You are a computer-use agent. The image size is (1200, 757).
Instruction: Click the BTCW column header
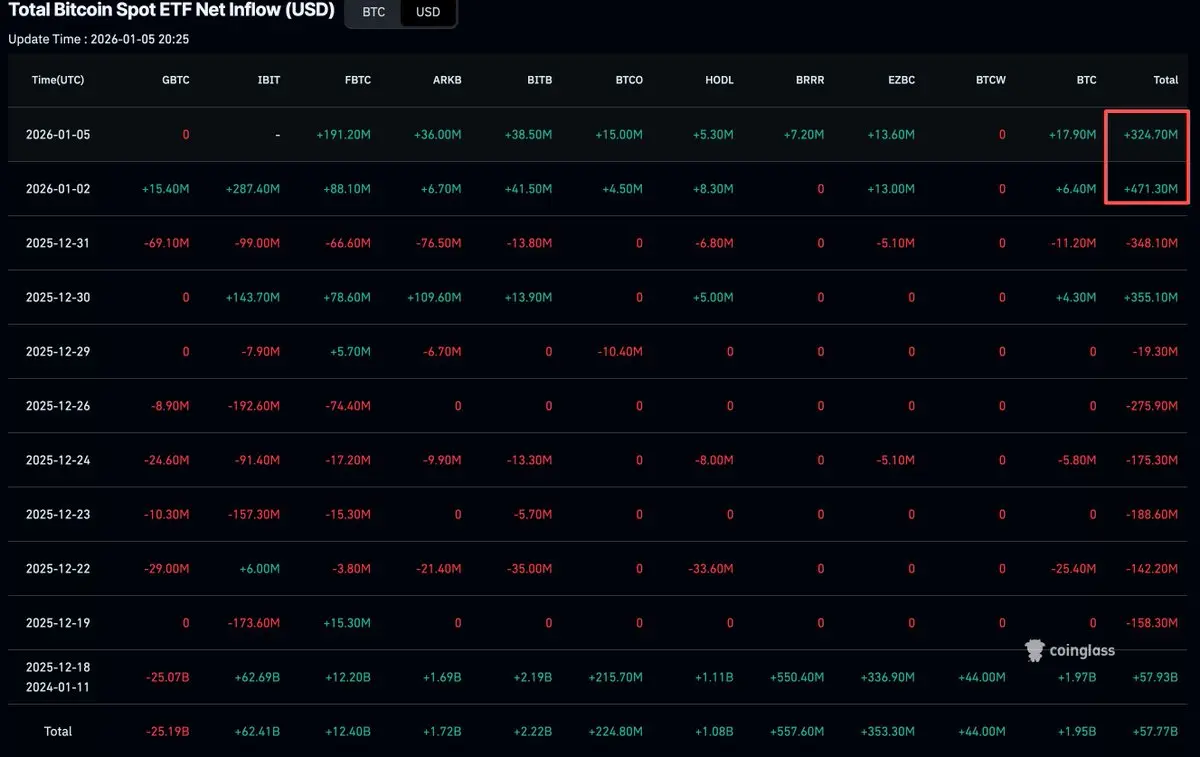[990, 80]
